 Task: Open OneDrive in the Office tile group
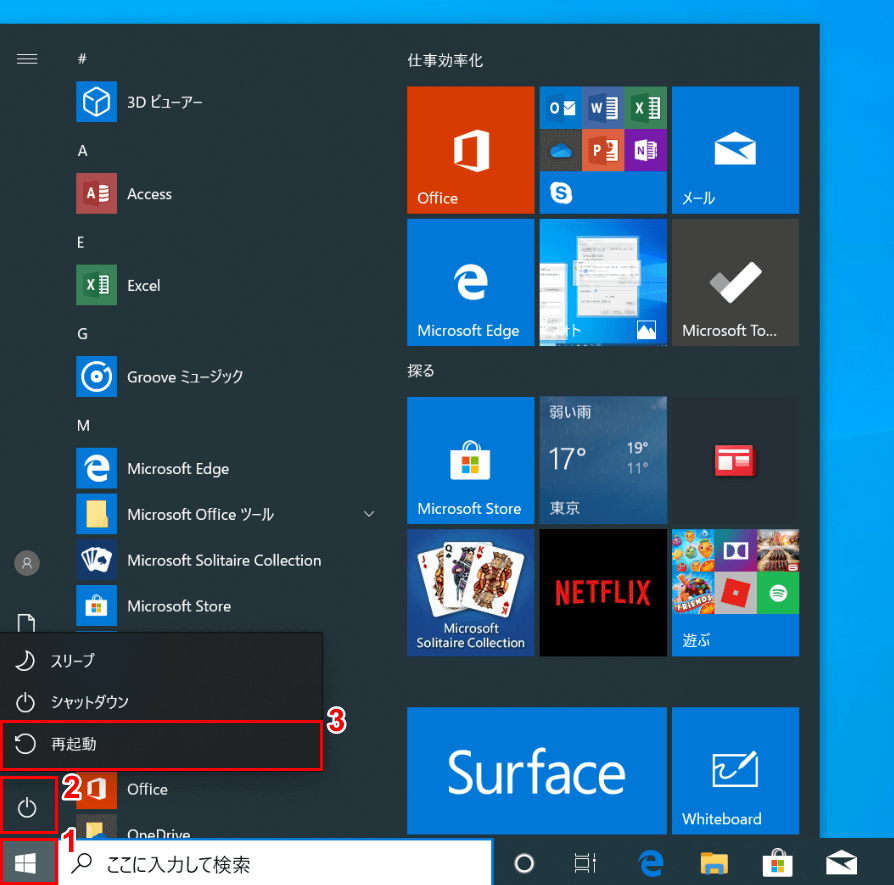(561, 150)
